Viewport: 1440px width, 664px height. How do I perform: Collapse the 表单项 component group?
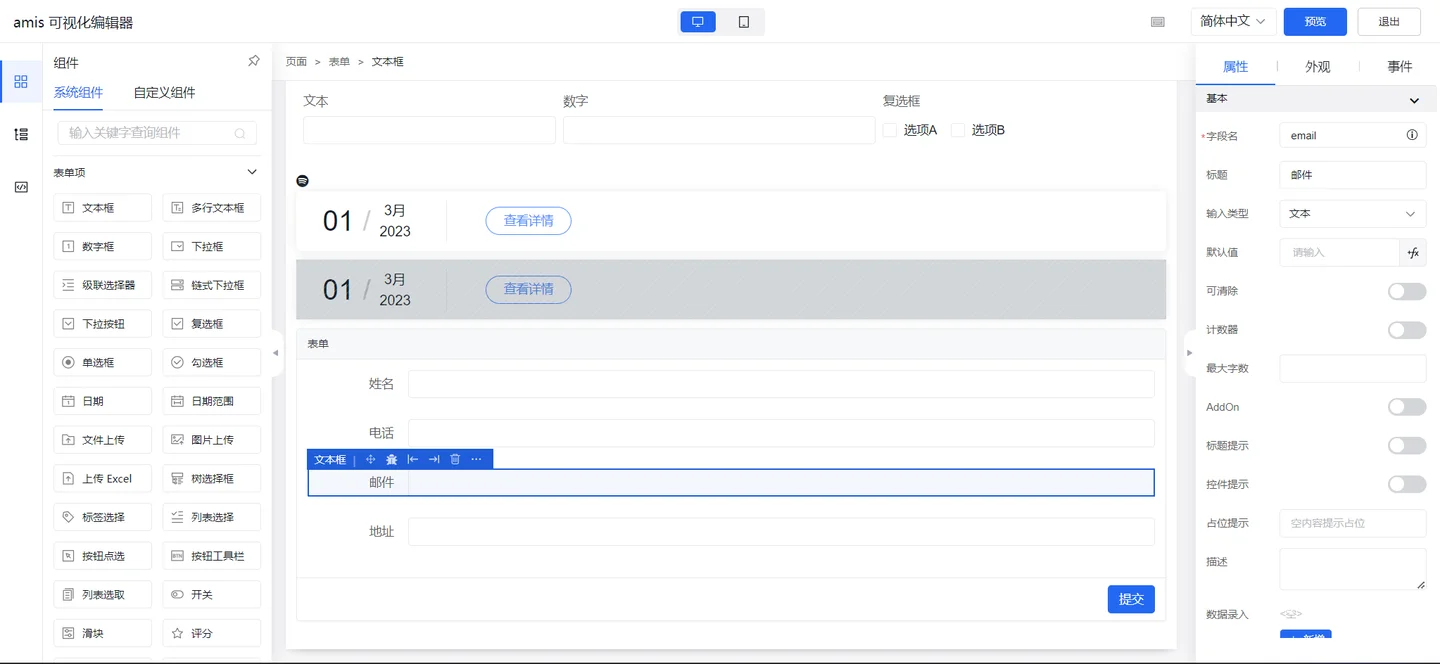click(x=252, y=172)
